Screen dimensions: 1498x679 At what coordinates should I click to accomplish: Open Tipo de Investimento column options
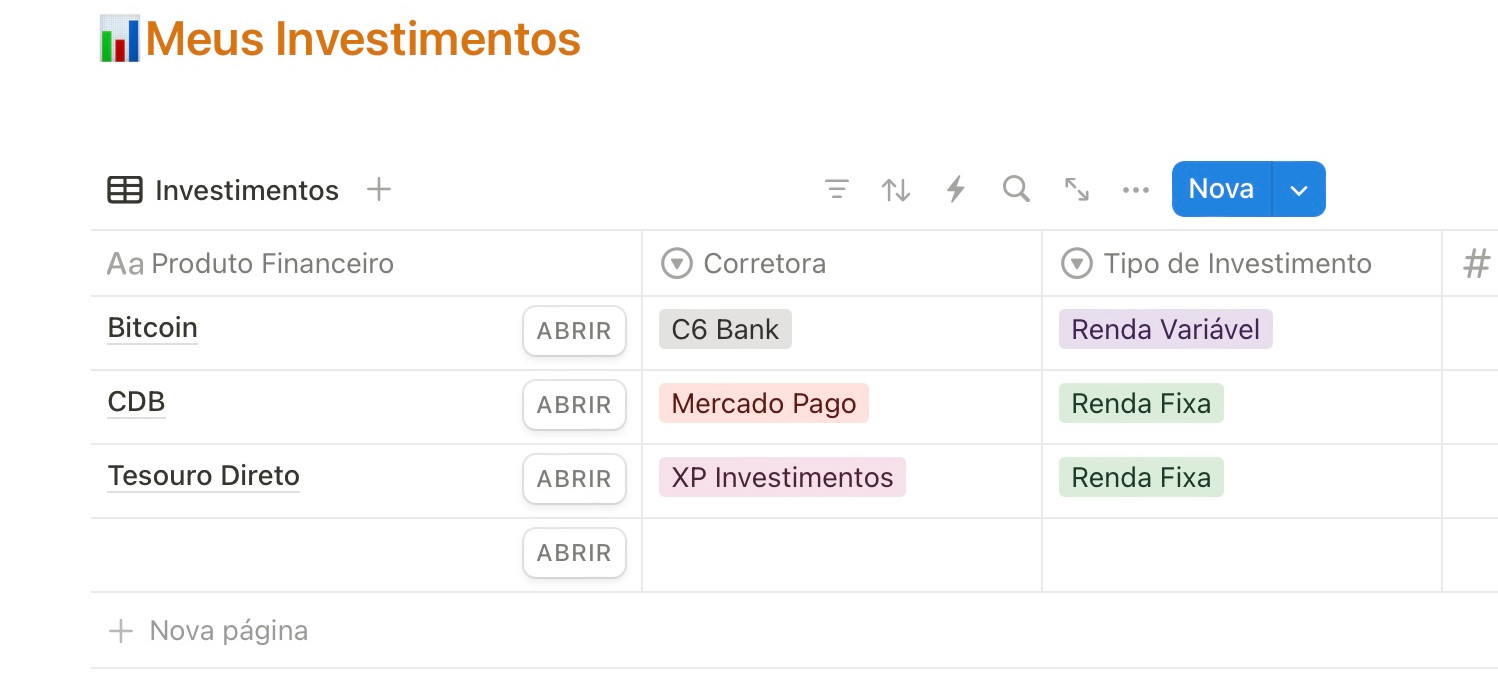(1236, 264)
